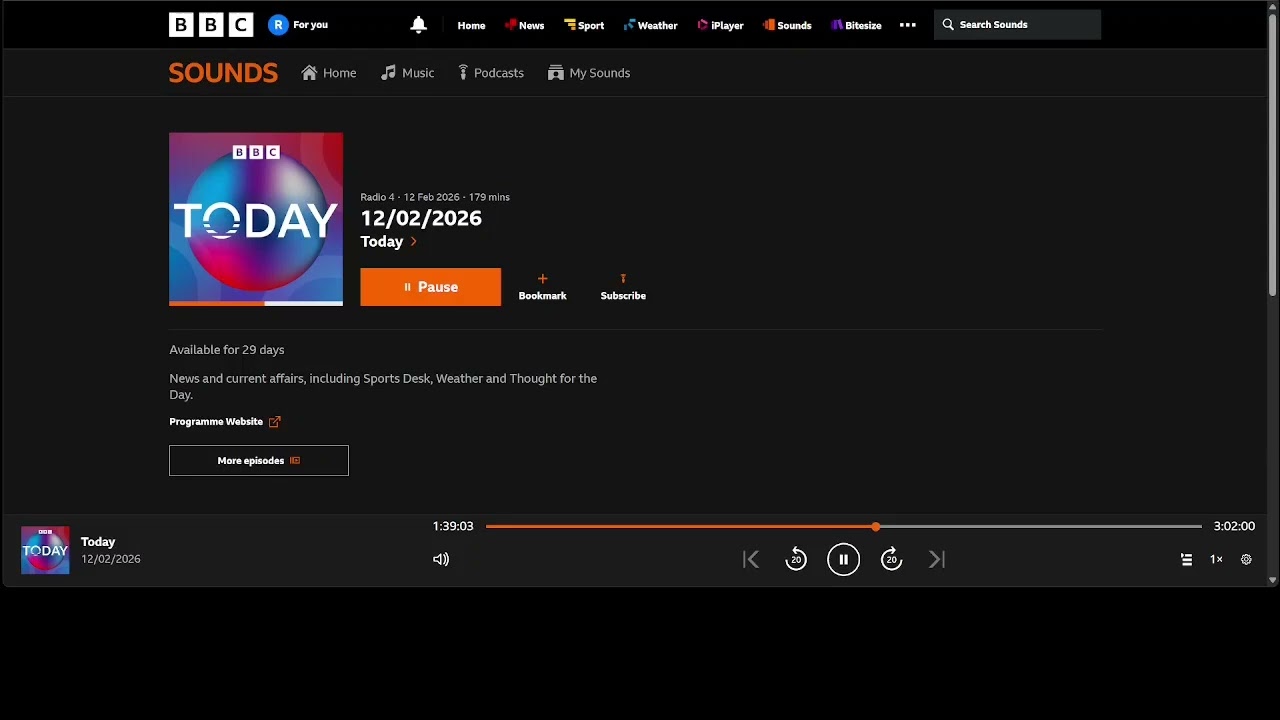Click the small Today thumbnail in player bar
Screen dimensions: 1280x720
(45, 550)
